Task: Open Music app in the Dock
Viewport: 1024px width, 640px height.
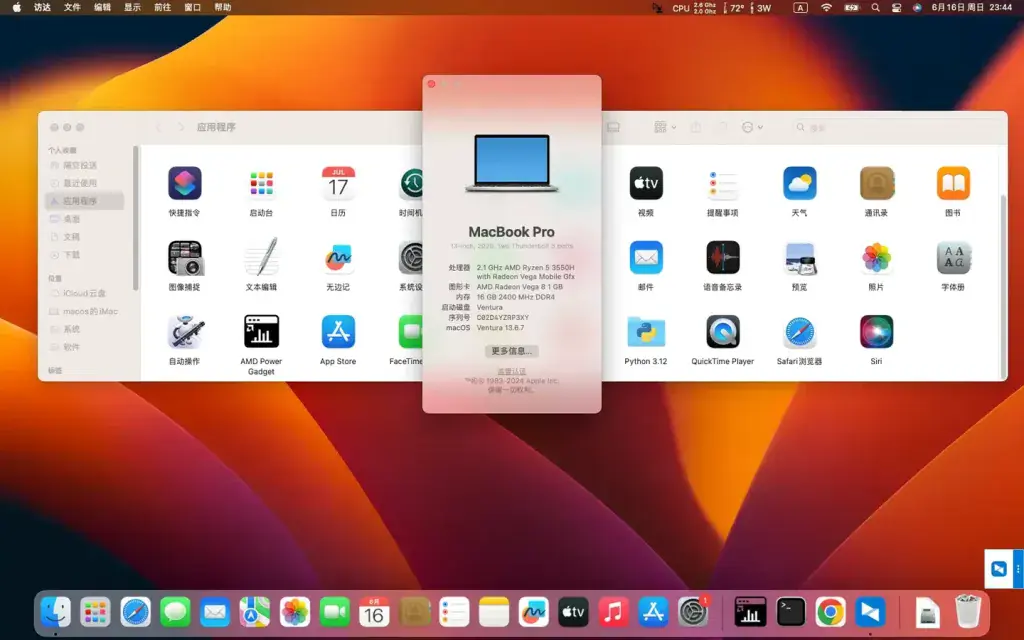Action: pyautogui.click(x=613, y=613)
